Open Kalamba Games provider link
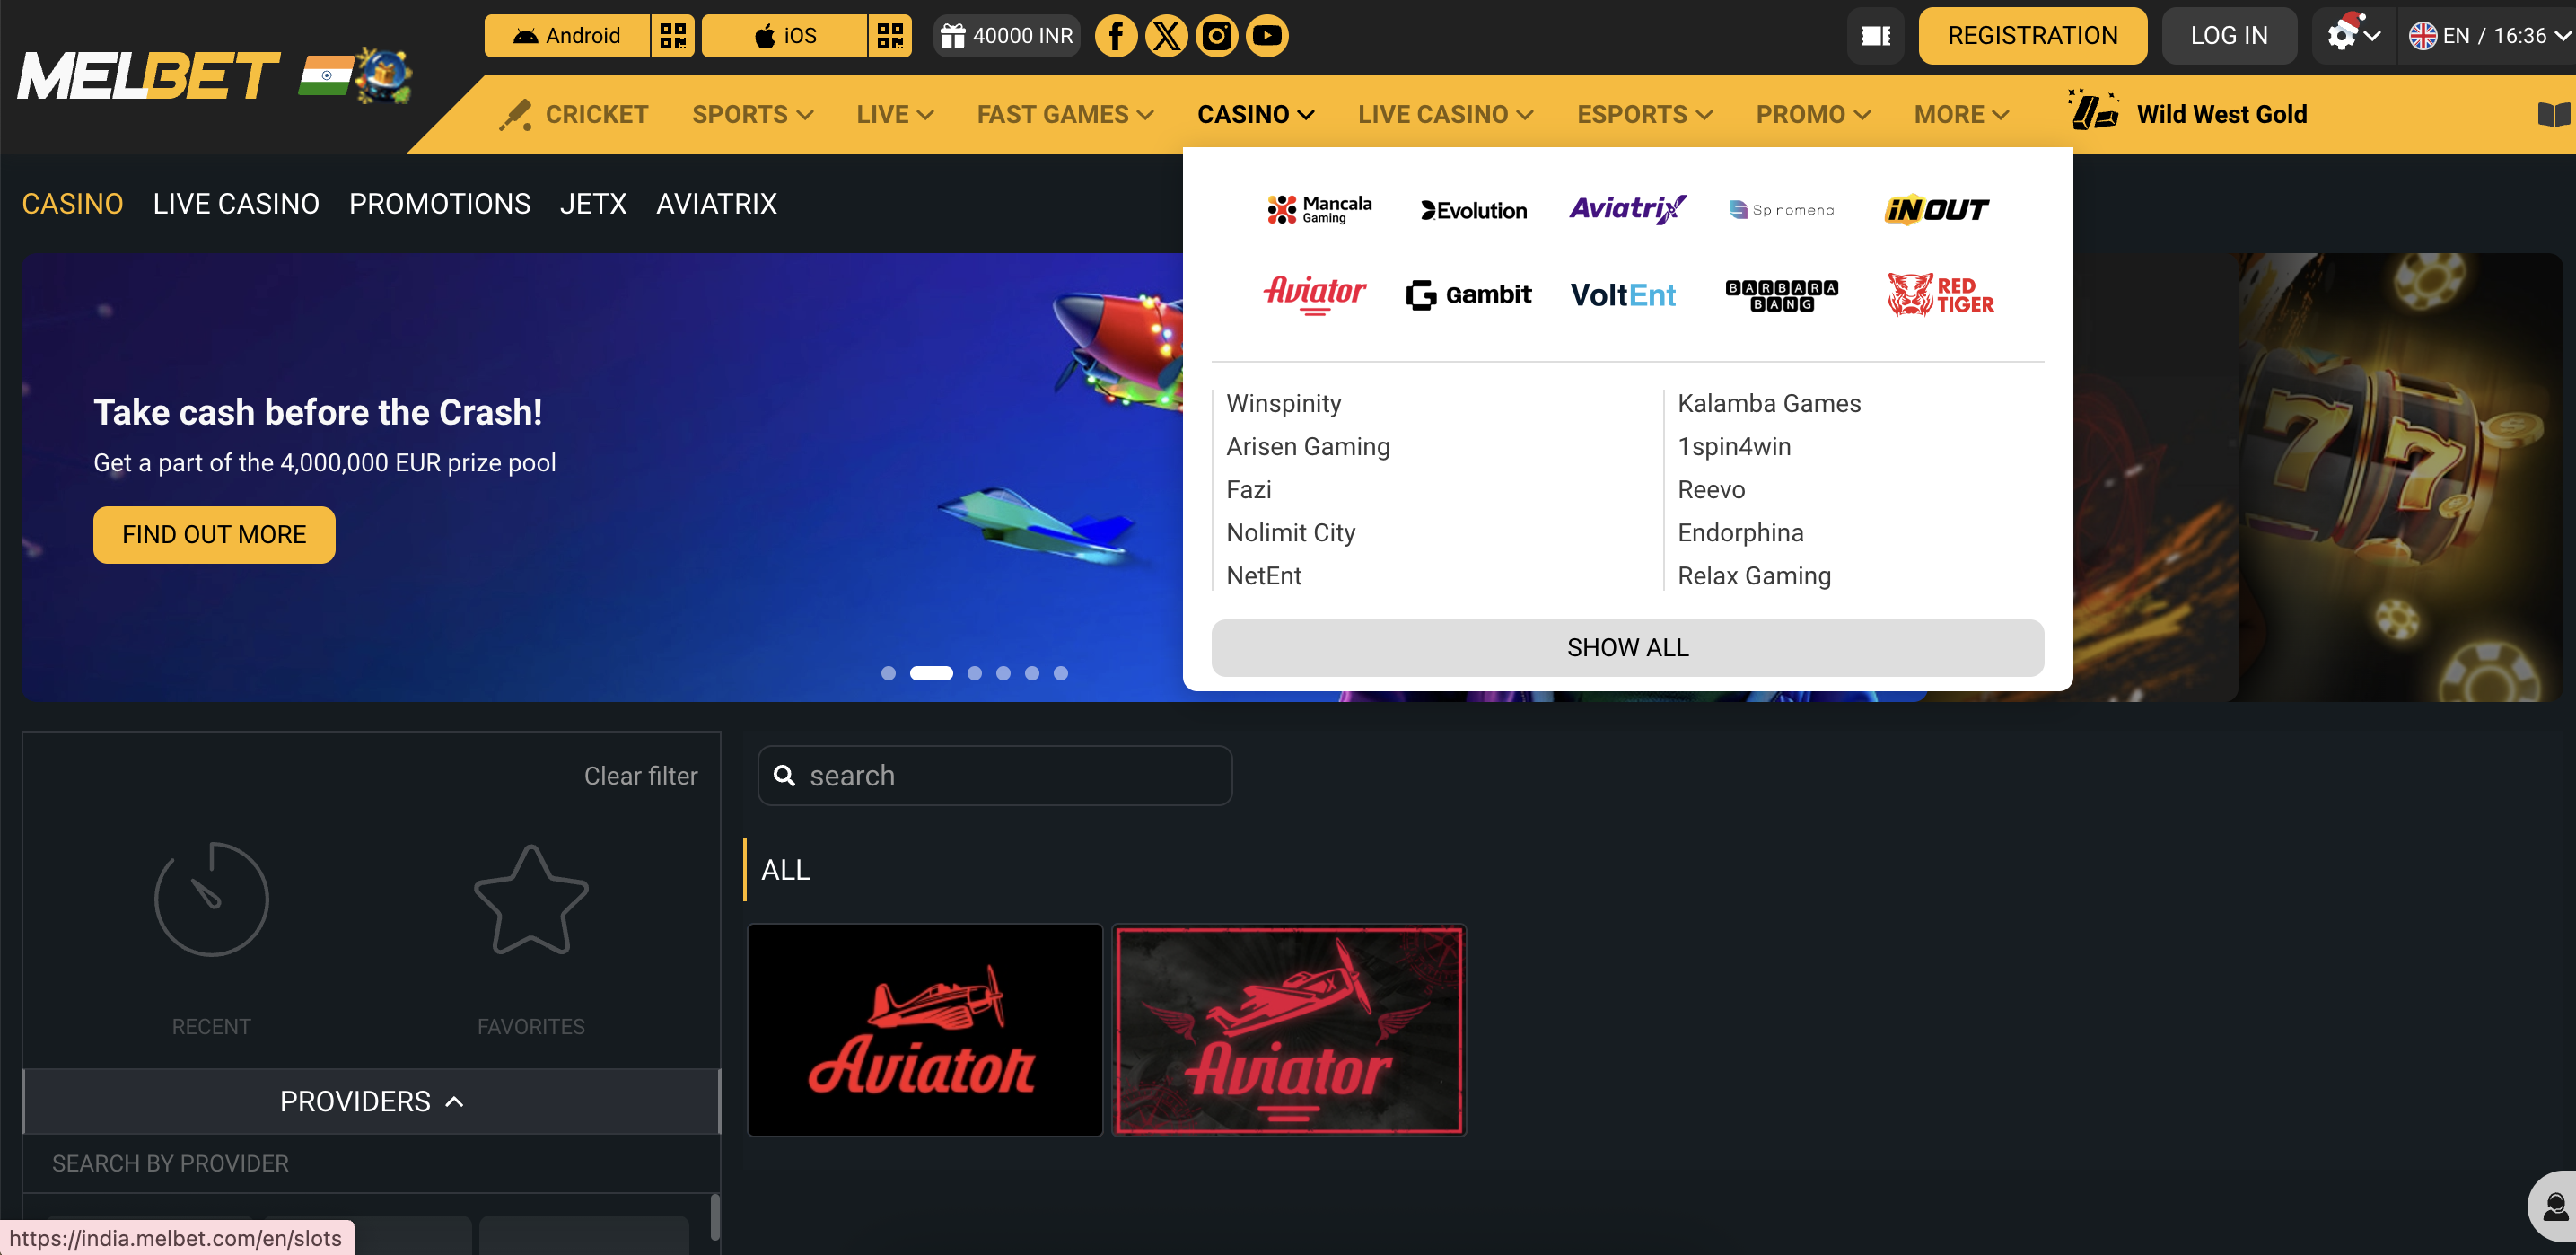The image size is (2576, 1255). (1769, 403)
